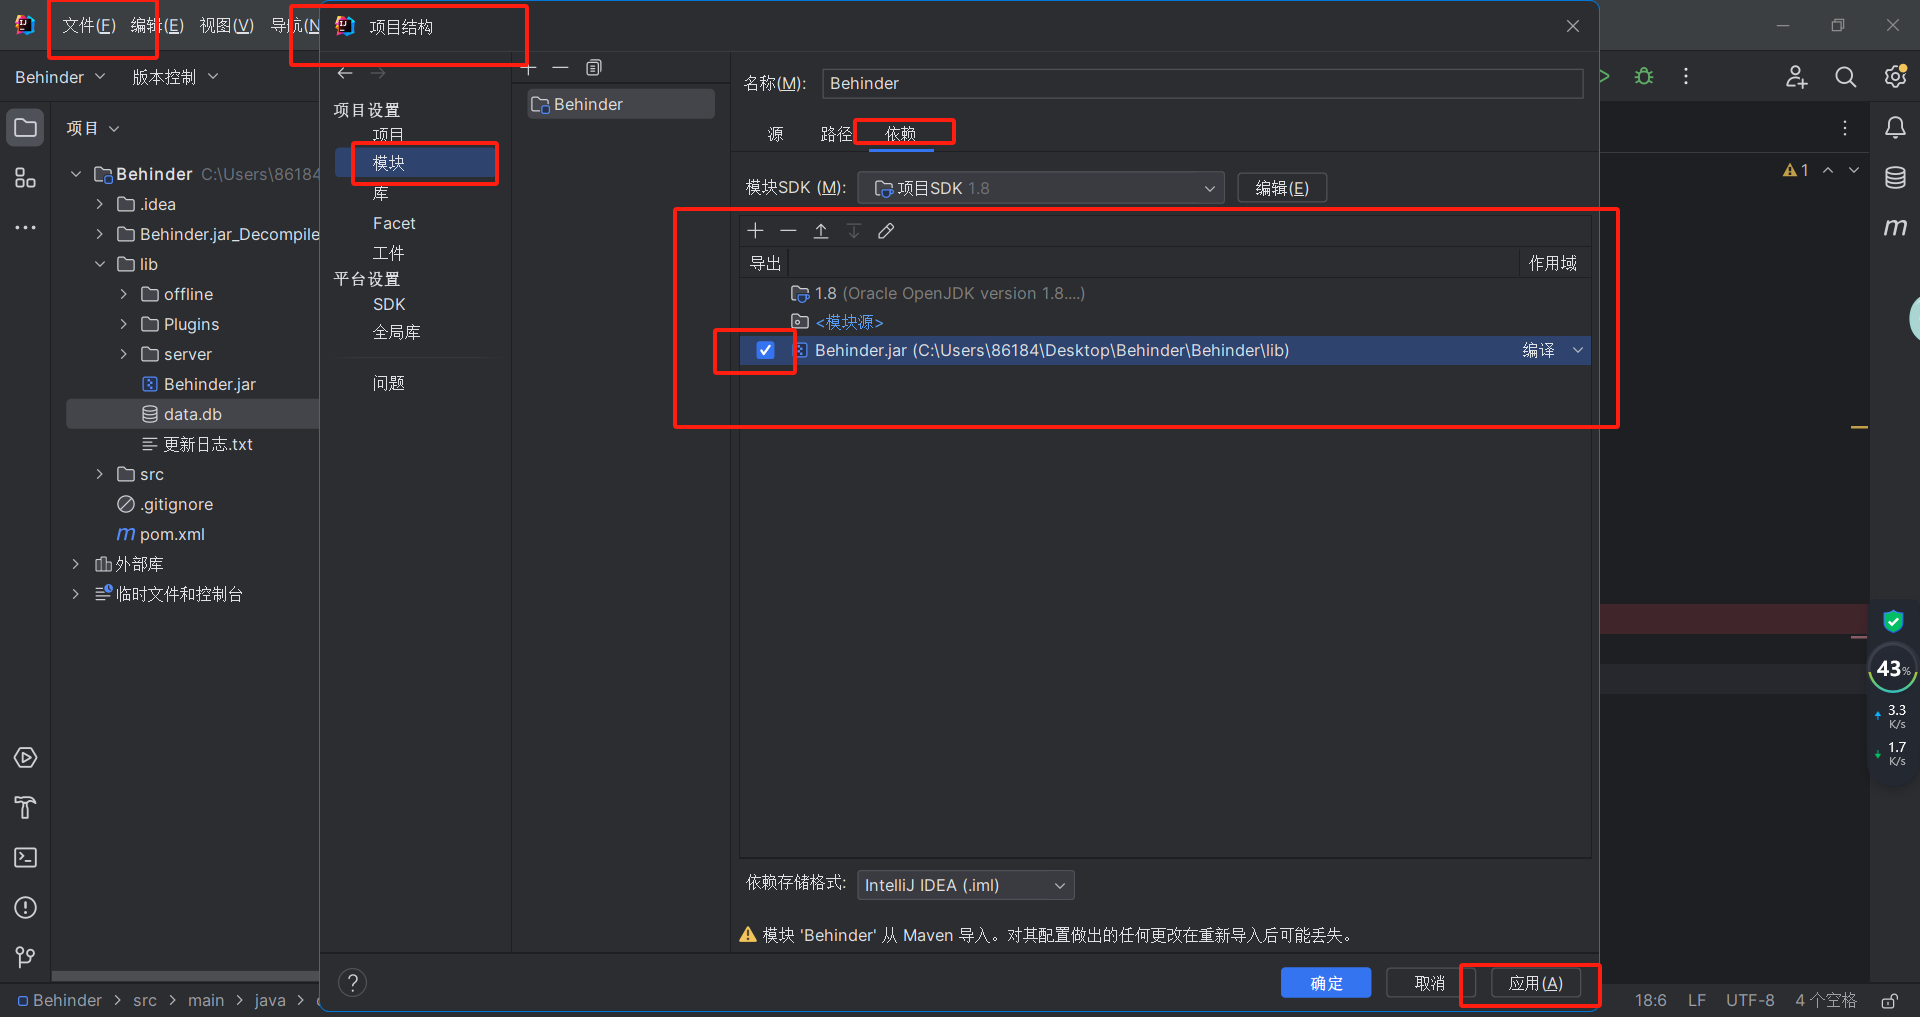1920x1017 pixels.
Task: Open more tool windows ellipsis in left sidebar
Action: [x=26, y=228]
